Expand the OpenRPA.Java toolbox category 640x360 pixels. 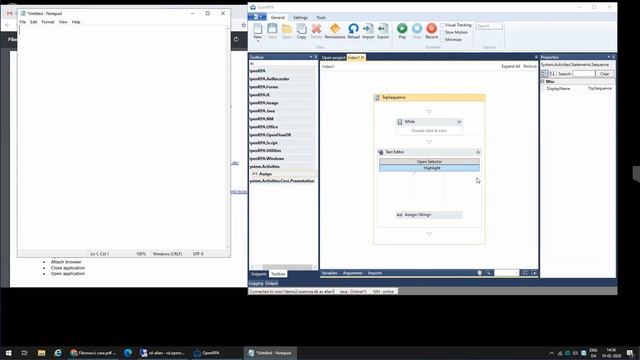pyautogui.click(x=282, y=111)
